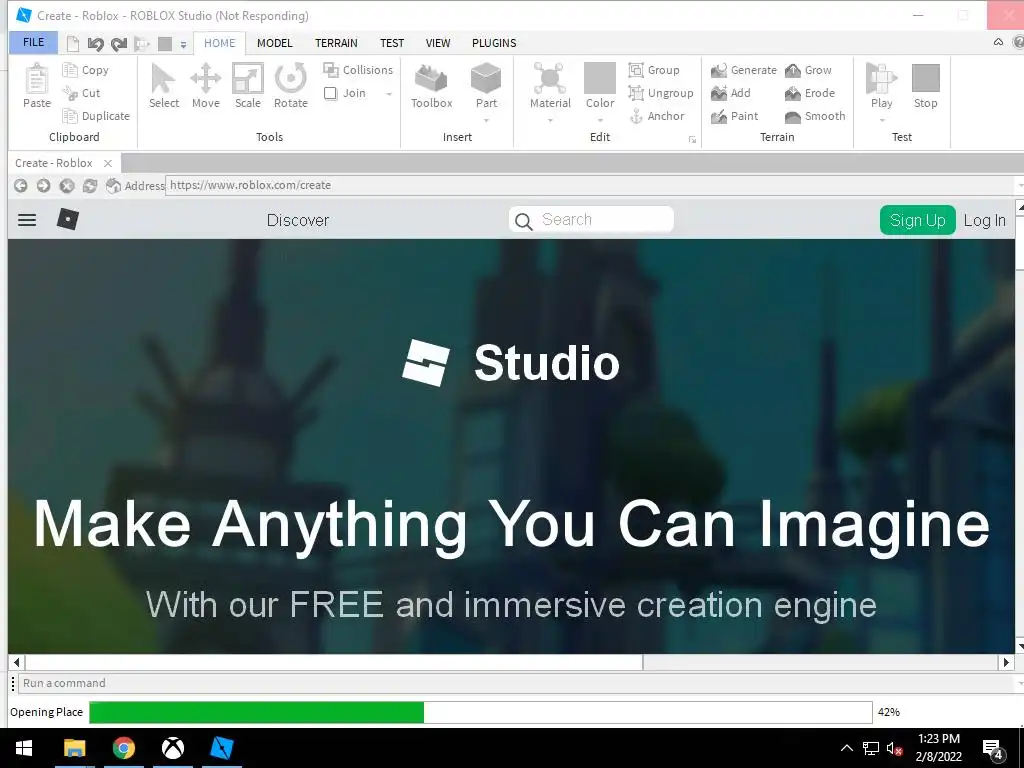This screenshot has height=768, width=1024.
Task: Click the Cut button
Action: coord(82,93)
